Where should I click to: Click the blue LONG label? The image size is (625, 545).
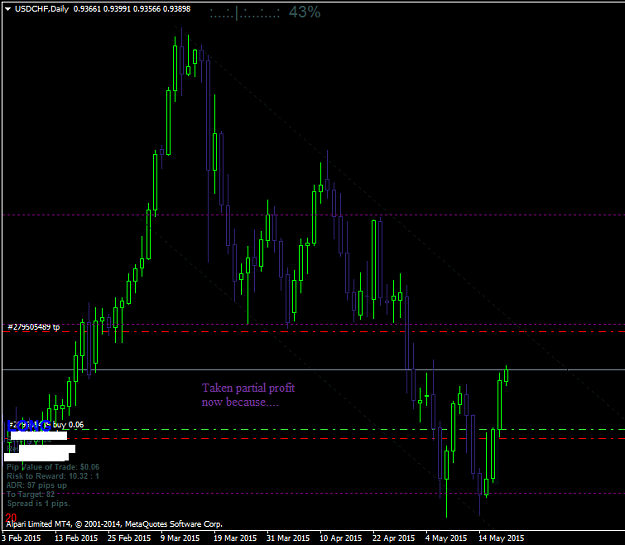click(29, 426)
